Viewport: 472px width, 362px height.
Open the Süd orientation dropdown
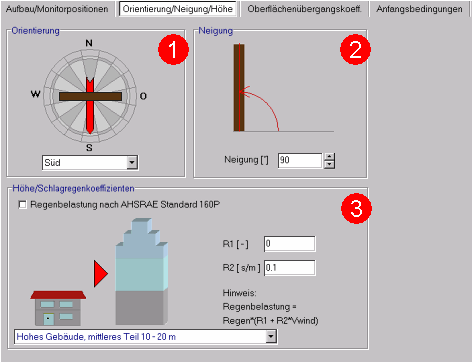132,163
